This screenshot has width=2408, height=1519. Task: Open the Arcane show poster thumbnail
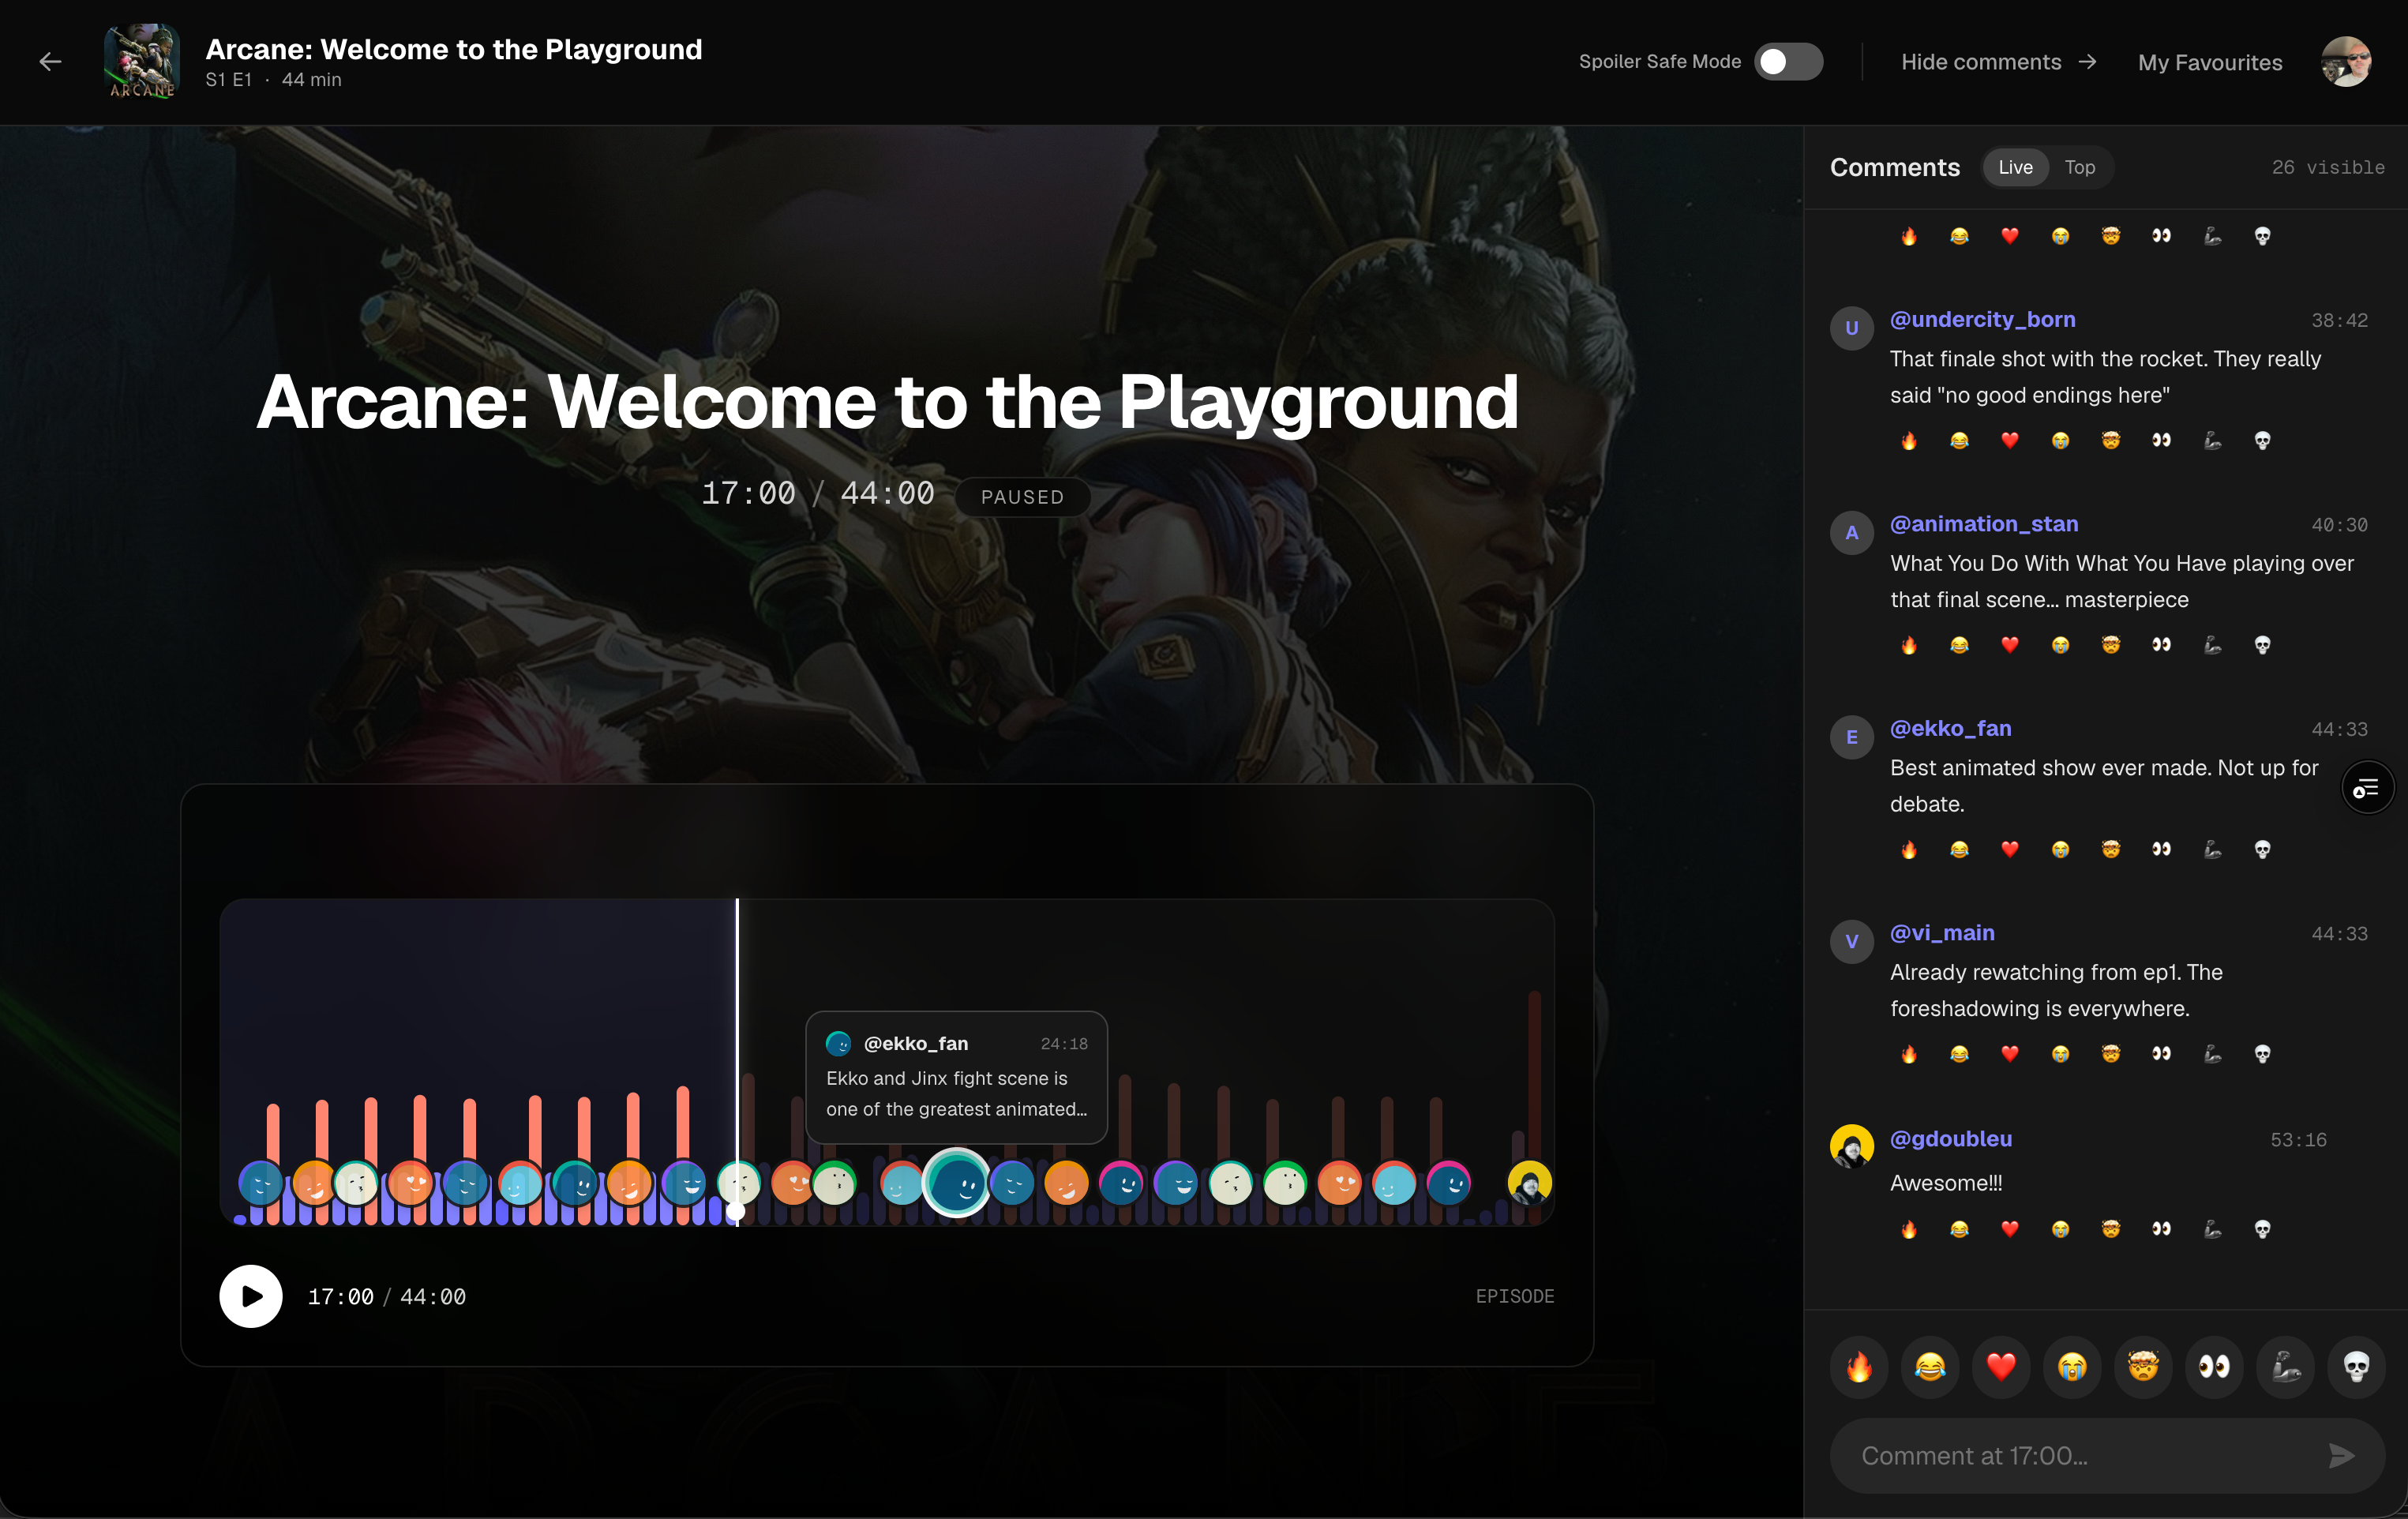[x=142, y=62]
